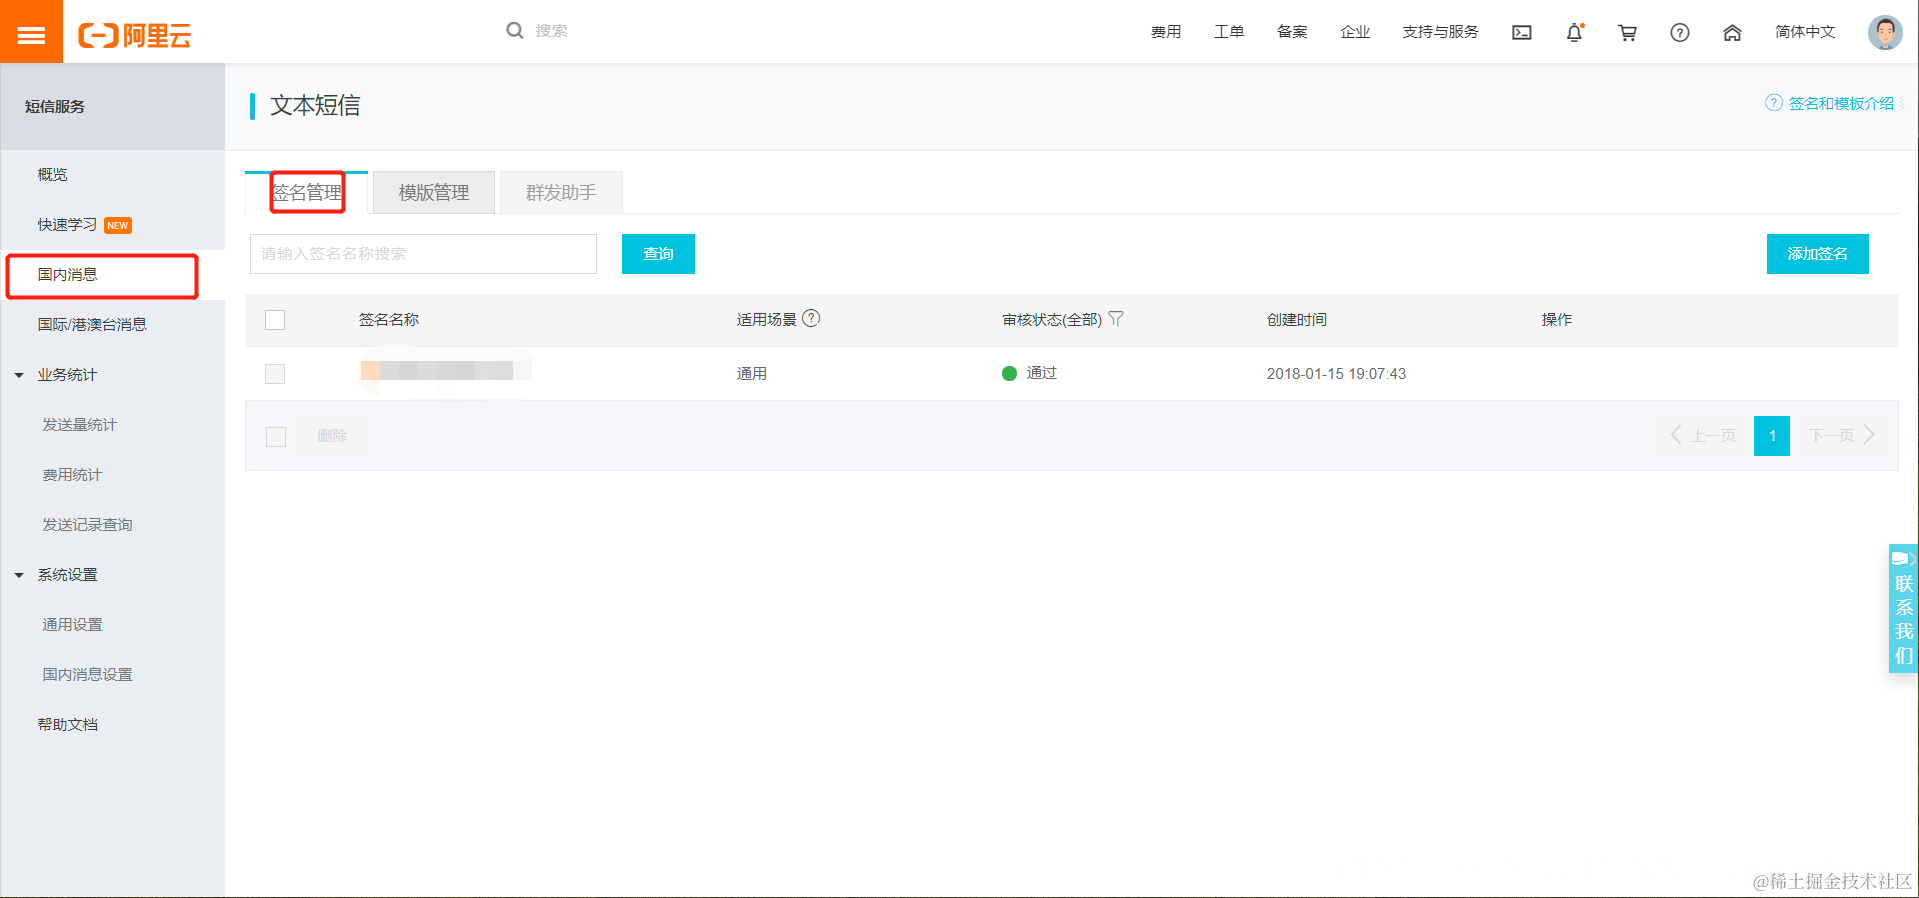Open 帮助文档 in the sidebar

click(68, 725)
